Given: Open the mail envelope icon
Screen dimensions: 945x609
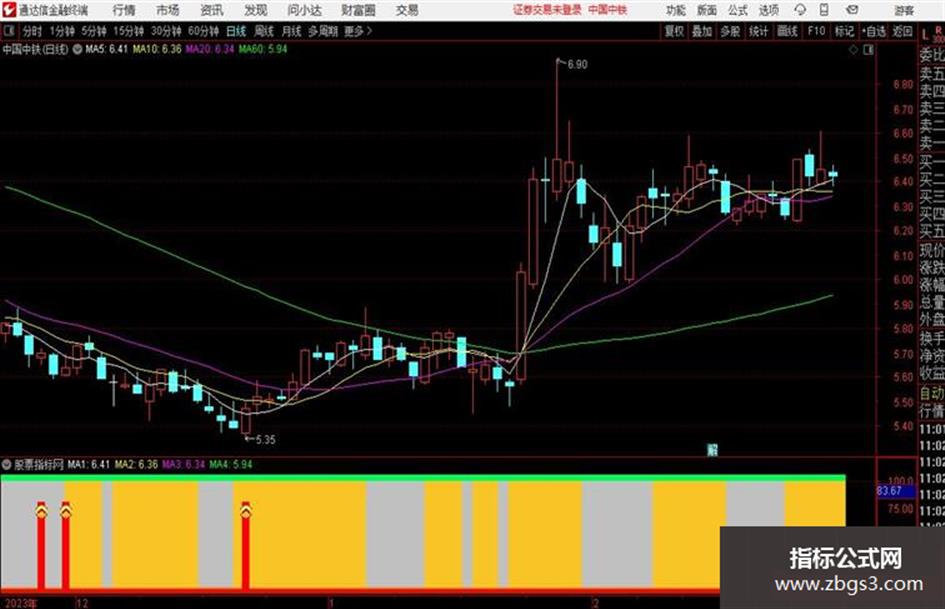Looking at the screenshot, I should pyautogui.click(x=852, y=10).
